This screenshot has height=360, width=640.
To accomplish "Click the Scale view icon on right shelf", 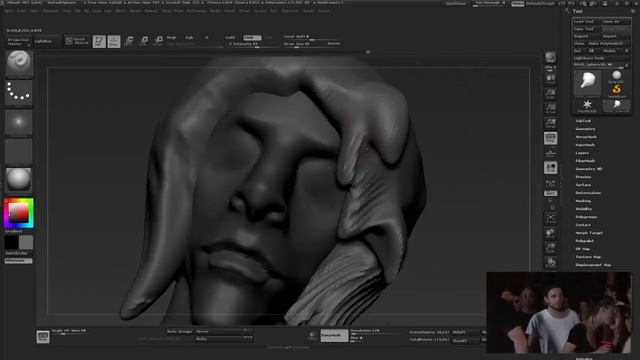I will pos(550,248).
